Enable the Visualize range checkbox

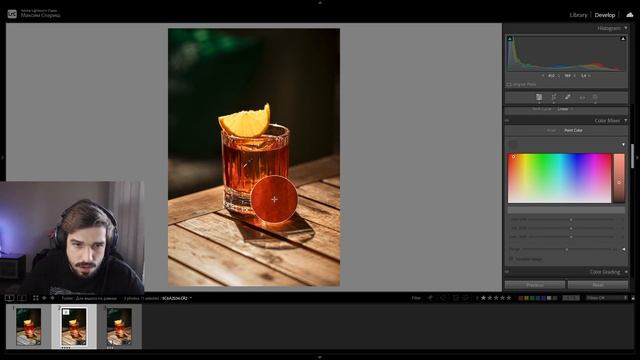click(511, 259)
